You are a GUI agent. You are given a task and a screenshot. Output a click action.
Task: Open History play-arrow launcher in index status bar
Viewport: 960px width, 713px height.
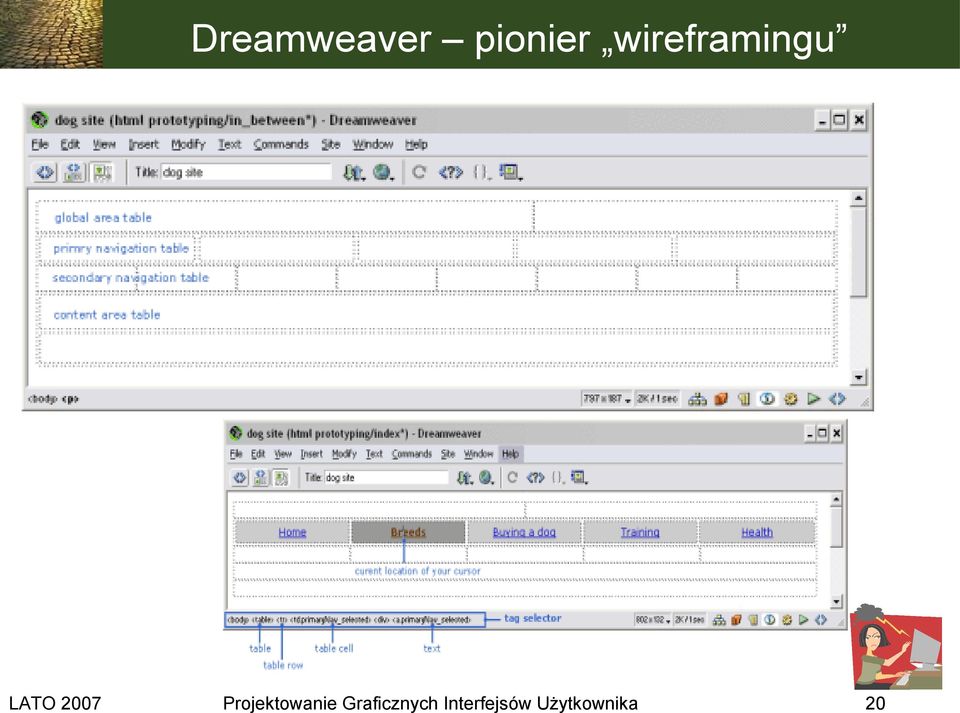[x=803, y=620]
